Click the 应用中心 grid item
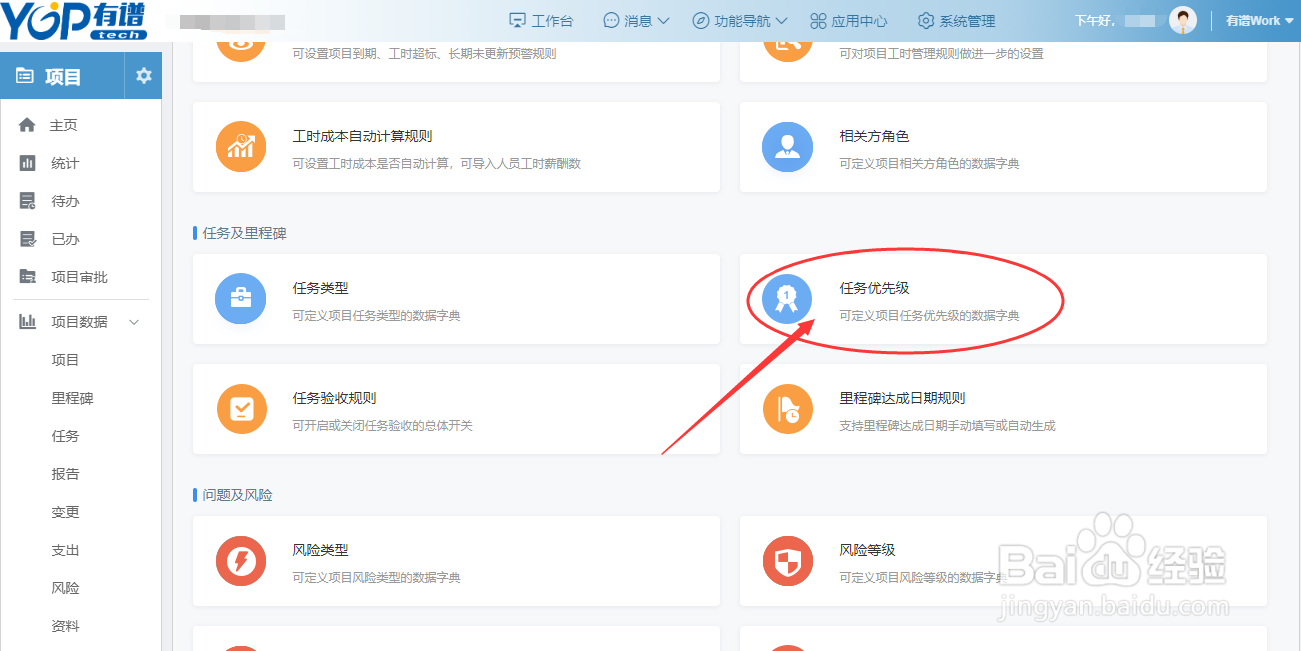1301x651 pixels. pos(849,20)
